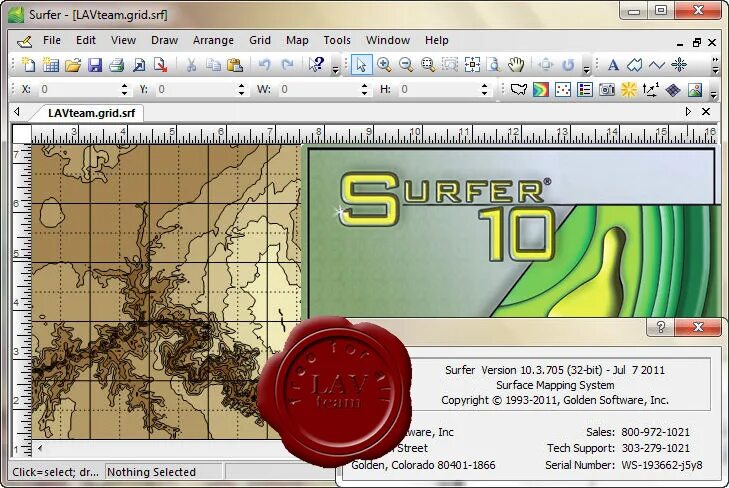Open the File menu

point(52,40)
